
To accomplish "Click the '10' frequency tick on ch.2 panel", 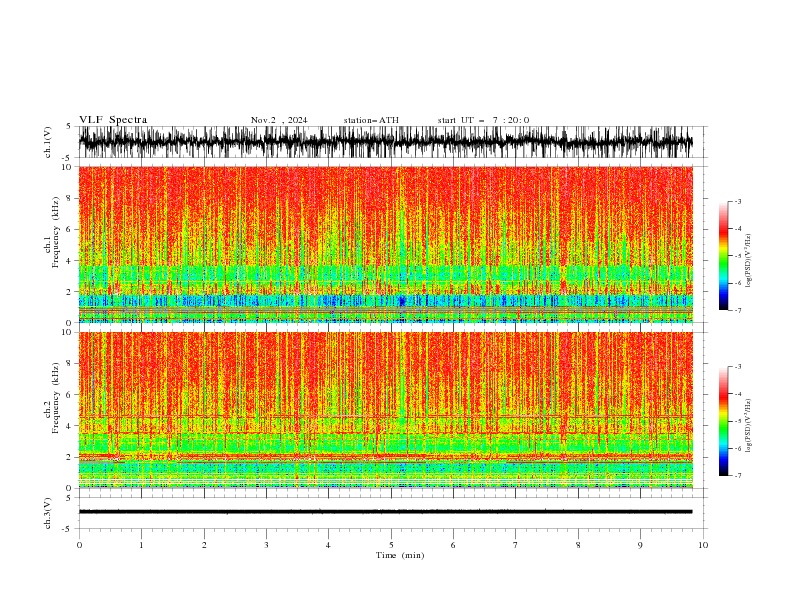I will 67,332.
